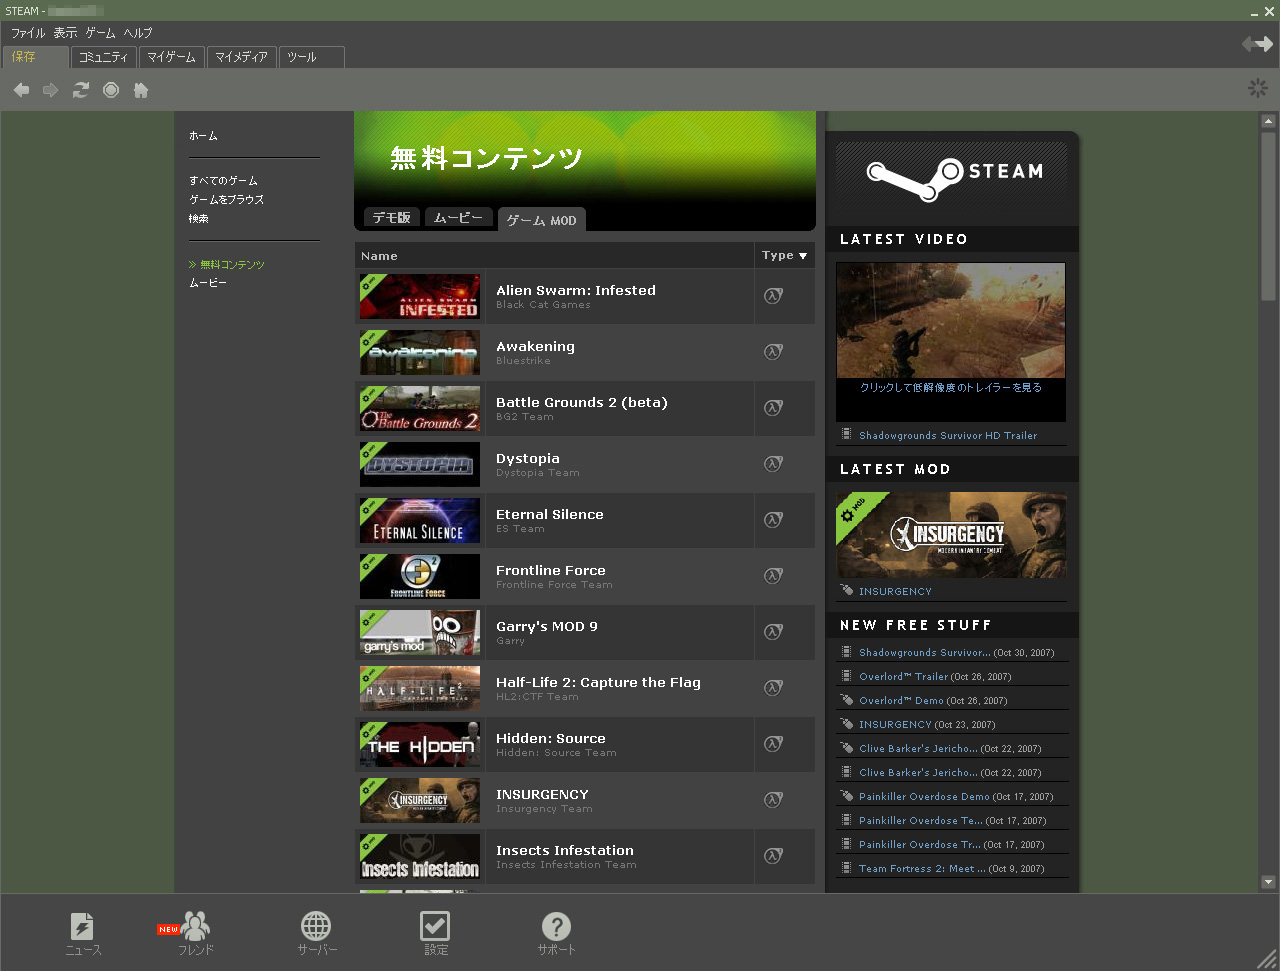Open the ゲーム menu
Screen dimensions: 1280x971
[100, 33]
